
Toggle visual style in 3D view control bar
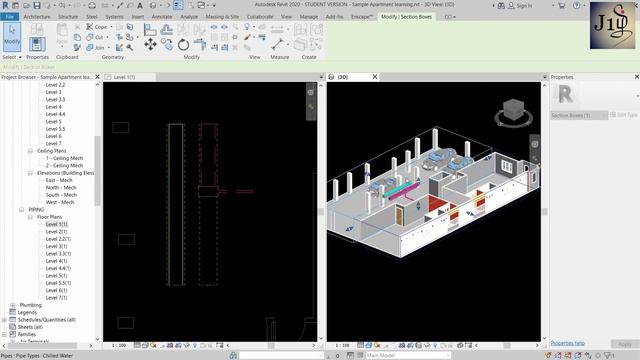pos(369,345)
